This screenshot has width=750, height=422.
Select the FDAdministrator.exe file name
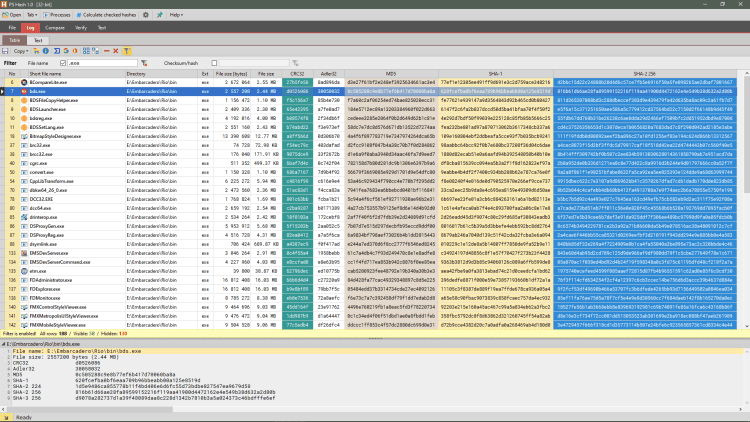51,280
